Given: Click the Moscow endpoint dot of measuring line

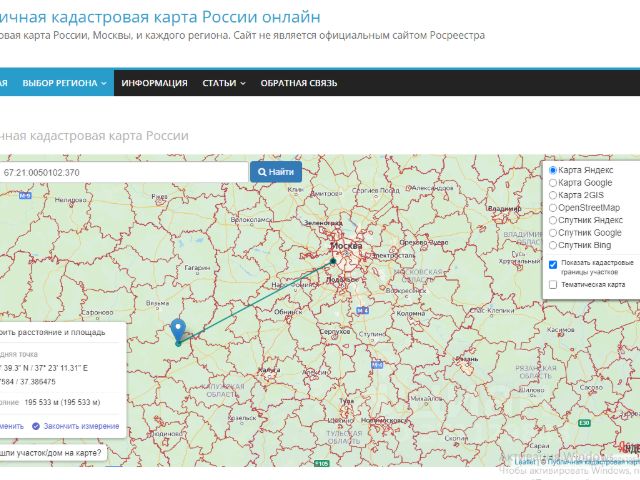Looking at the screenshot, I should 333,261.
